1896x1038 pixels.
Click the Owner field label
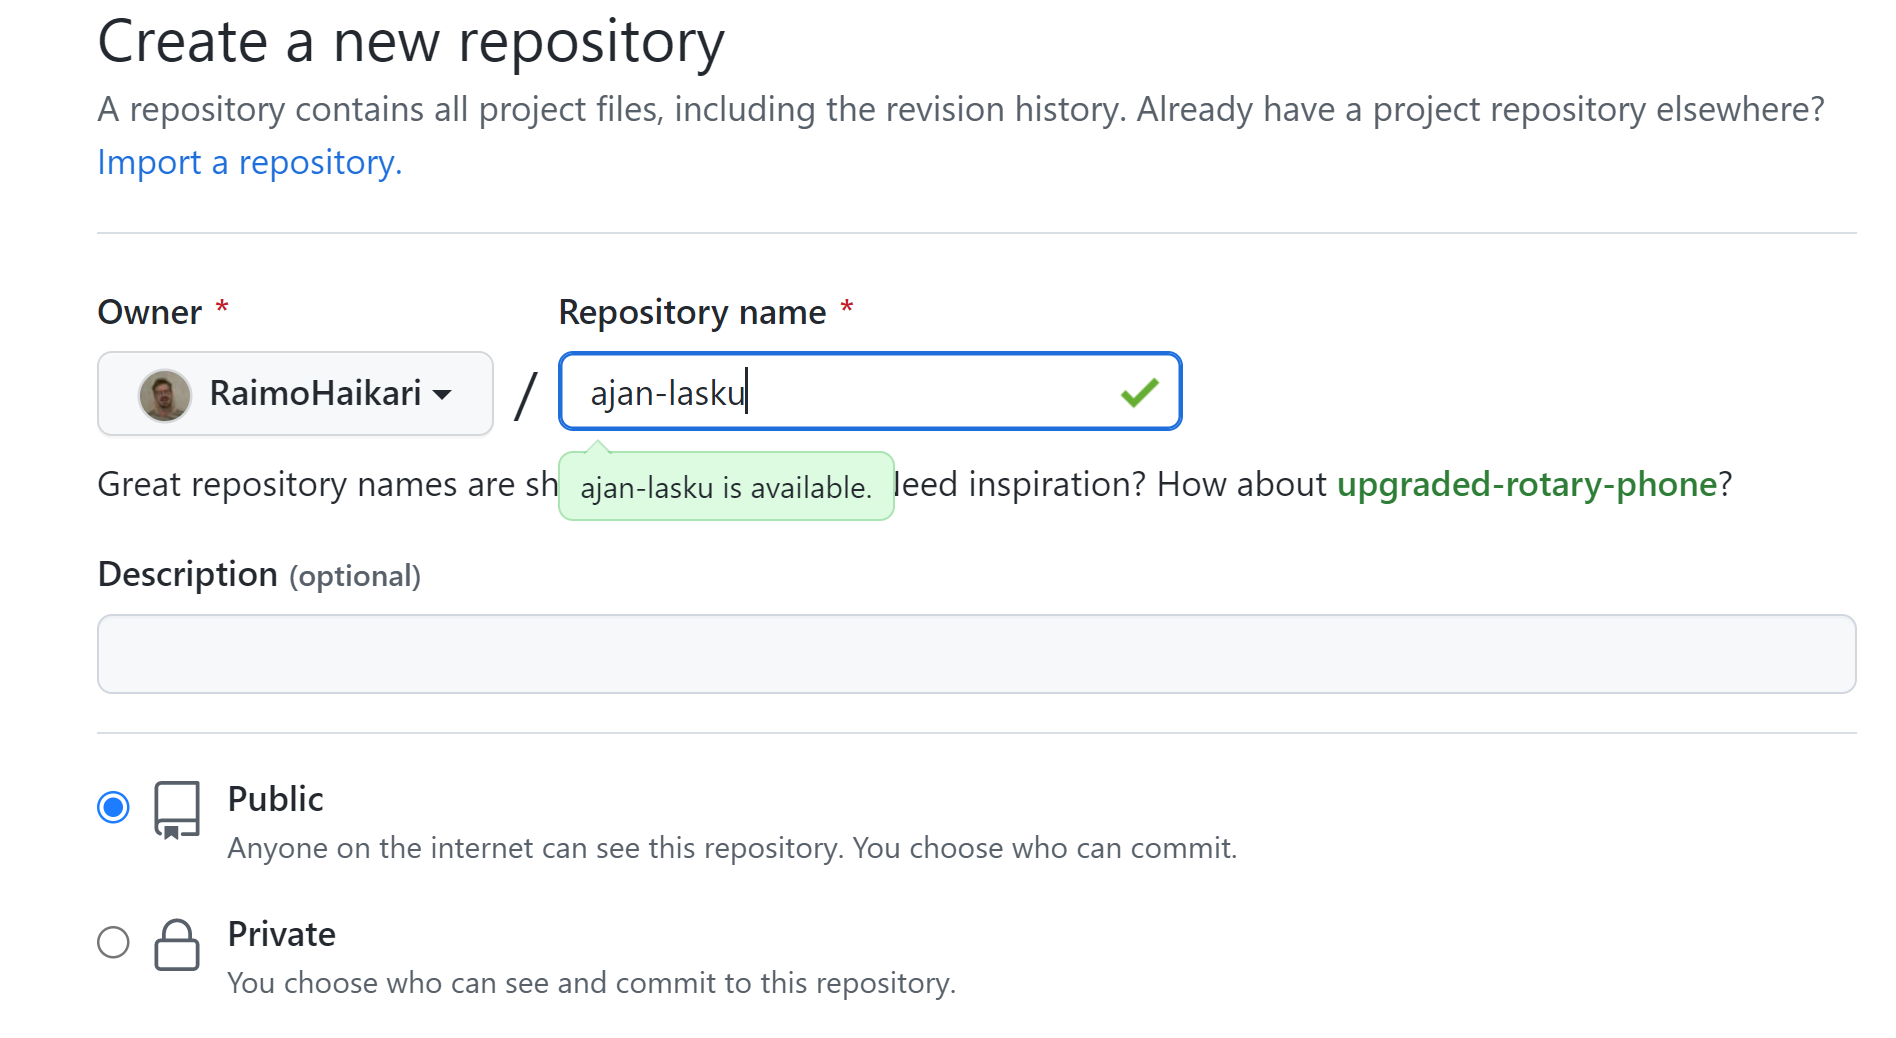(150, 311)
